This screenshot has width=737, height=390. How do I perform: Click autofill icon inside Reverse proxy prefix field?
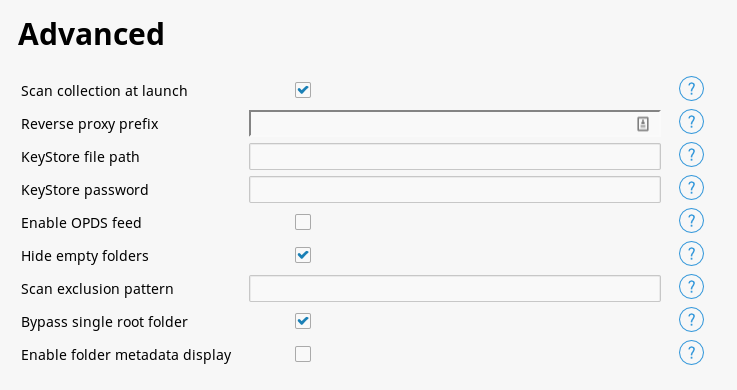click(x=643, y=124)
